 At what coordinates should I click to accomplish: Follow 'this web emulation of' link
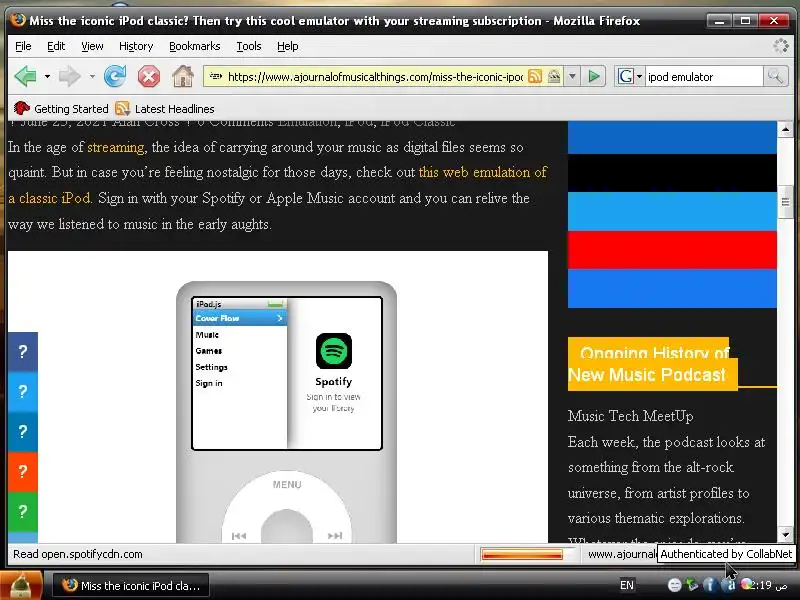(x=483, y=172)
